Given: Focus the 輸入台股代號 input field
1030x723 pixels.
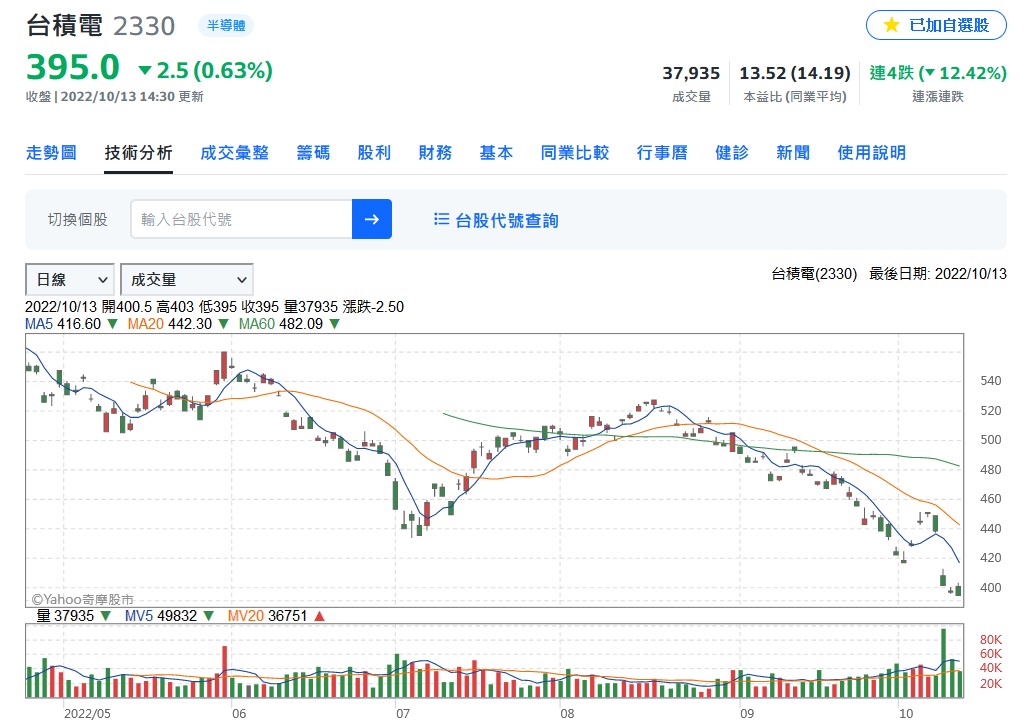Looking at the screenshot, I should [242, 219].
